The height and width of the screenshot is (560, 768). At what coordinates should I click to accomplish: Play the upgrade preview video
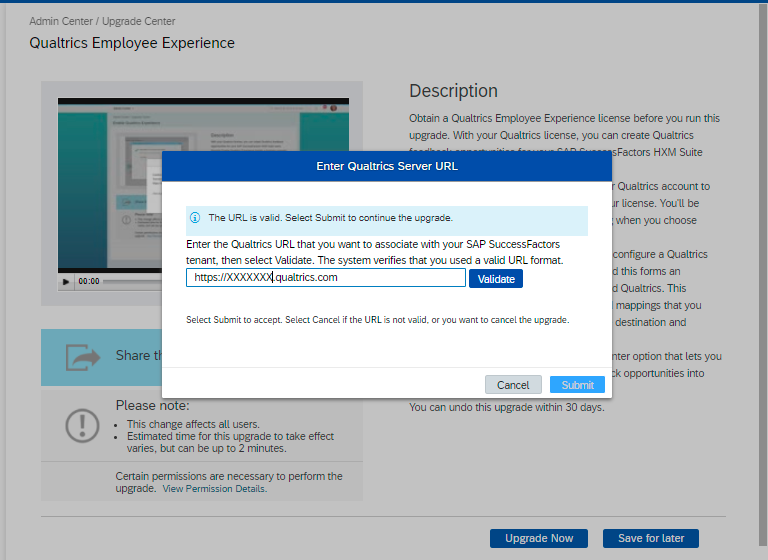point(66,281)
